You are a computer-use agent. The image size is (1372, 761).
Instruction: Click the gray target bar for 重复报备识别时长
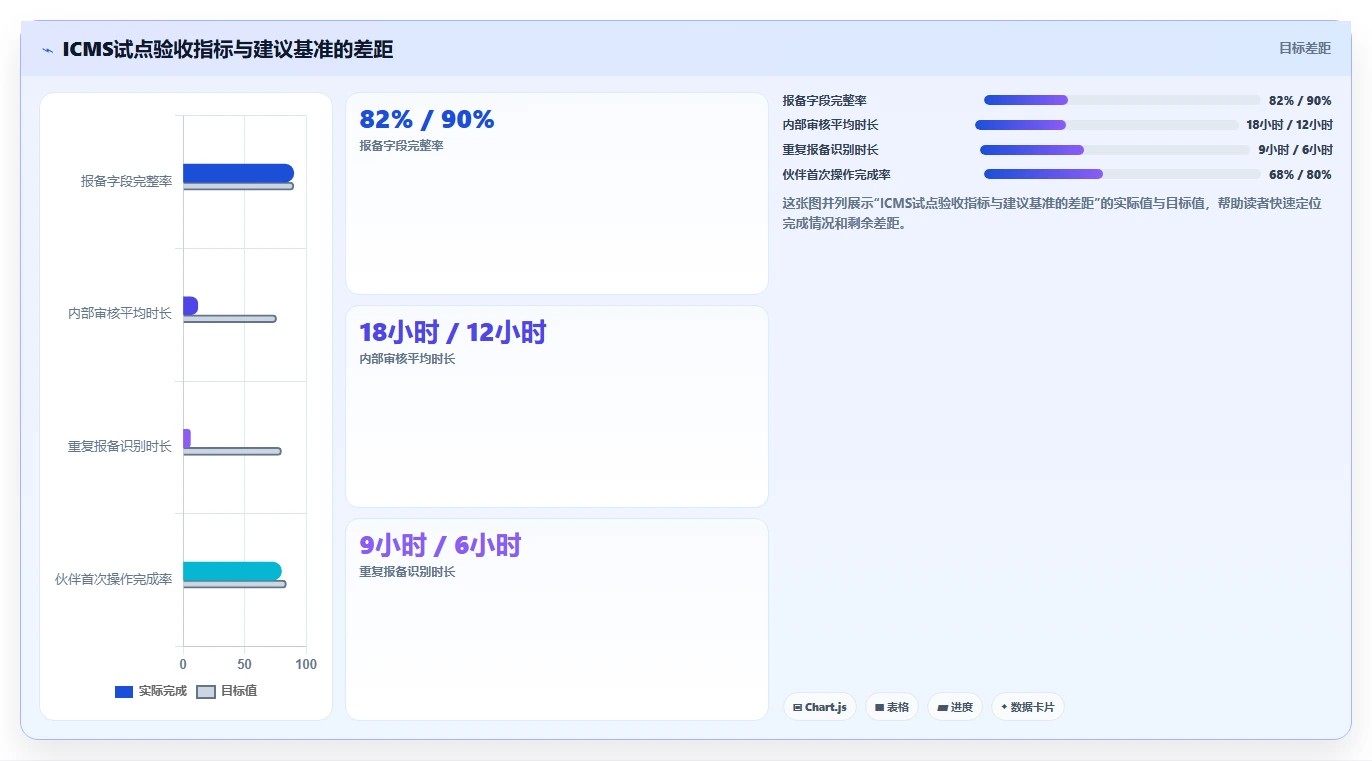click(232, 451)
